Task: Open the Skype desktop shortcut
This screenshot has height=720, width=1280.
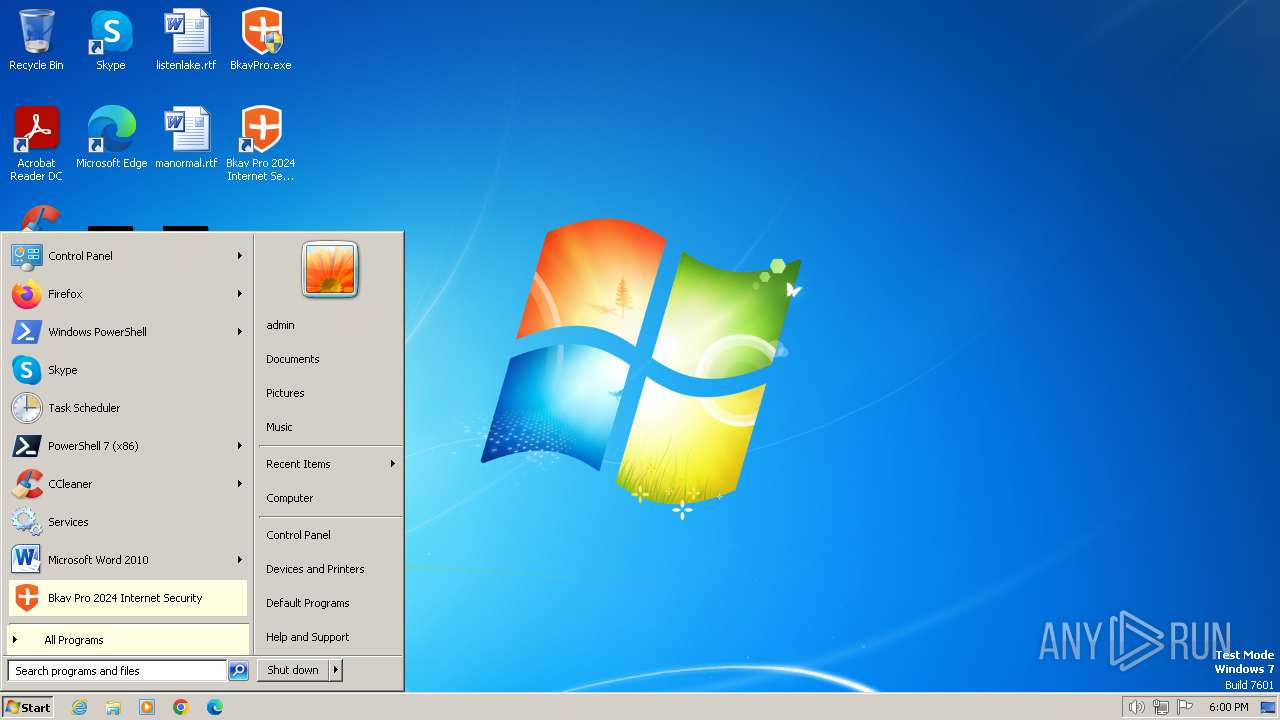Action: 111,40
